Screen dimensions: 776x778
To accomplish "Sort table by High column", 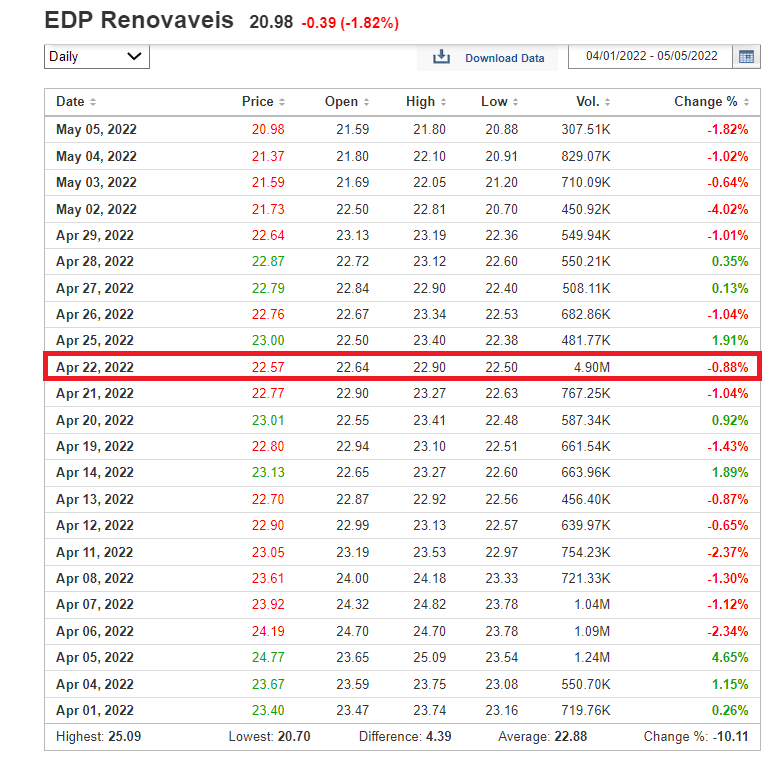I will pyautogui.click(x=426, y=102).
